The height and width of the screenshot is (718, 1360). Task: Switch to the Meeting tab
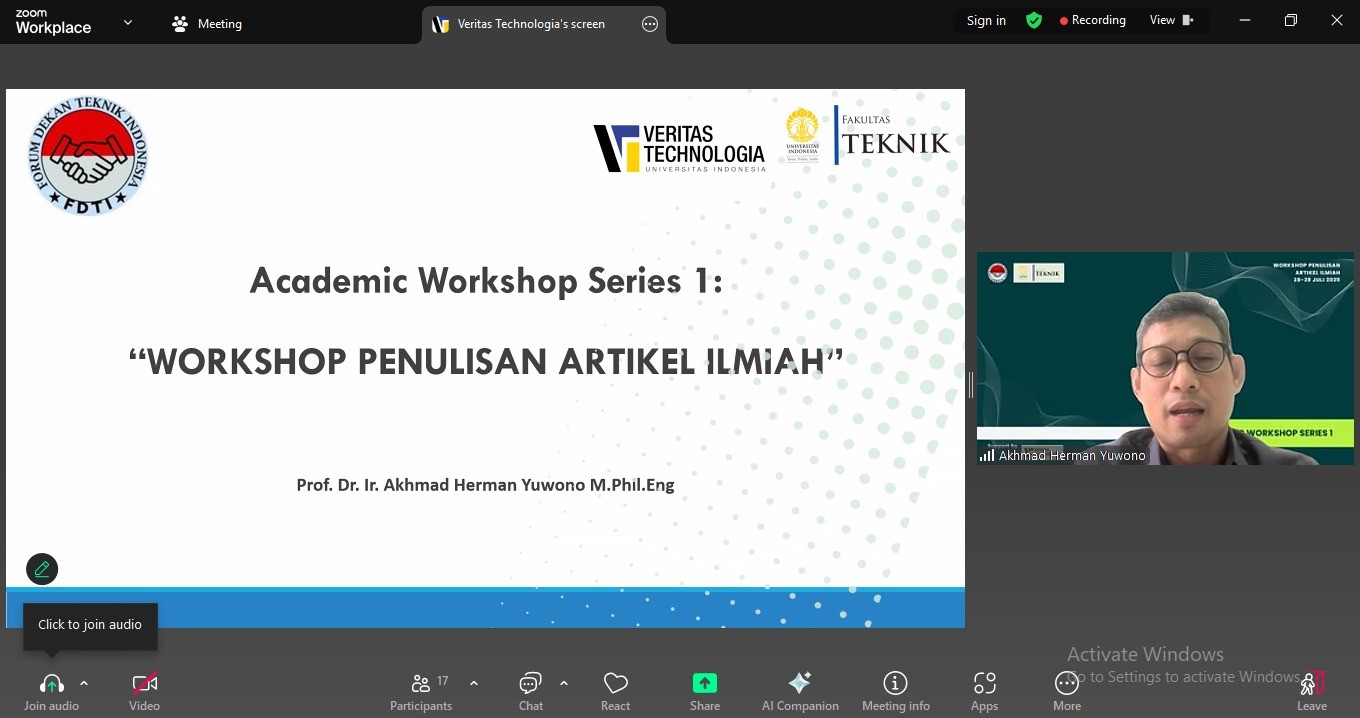point(208,24)
